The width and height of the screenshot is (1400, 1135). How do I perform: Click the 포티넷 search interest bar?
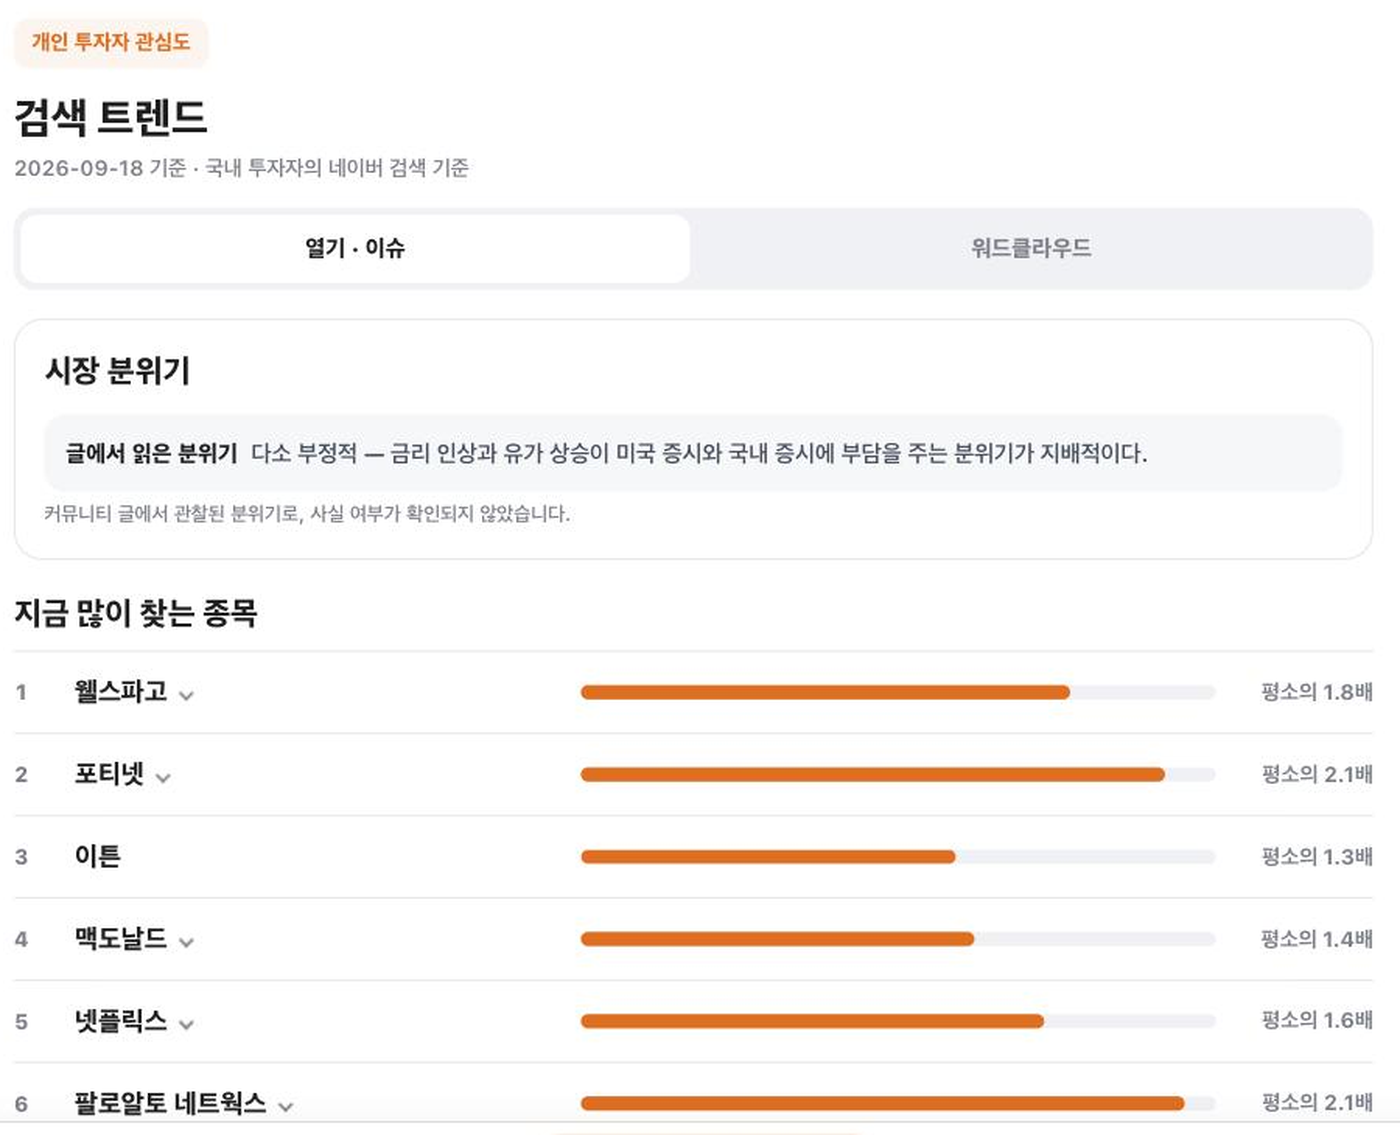(898, 774)
